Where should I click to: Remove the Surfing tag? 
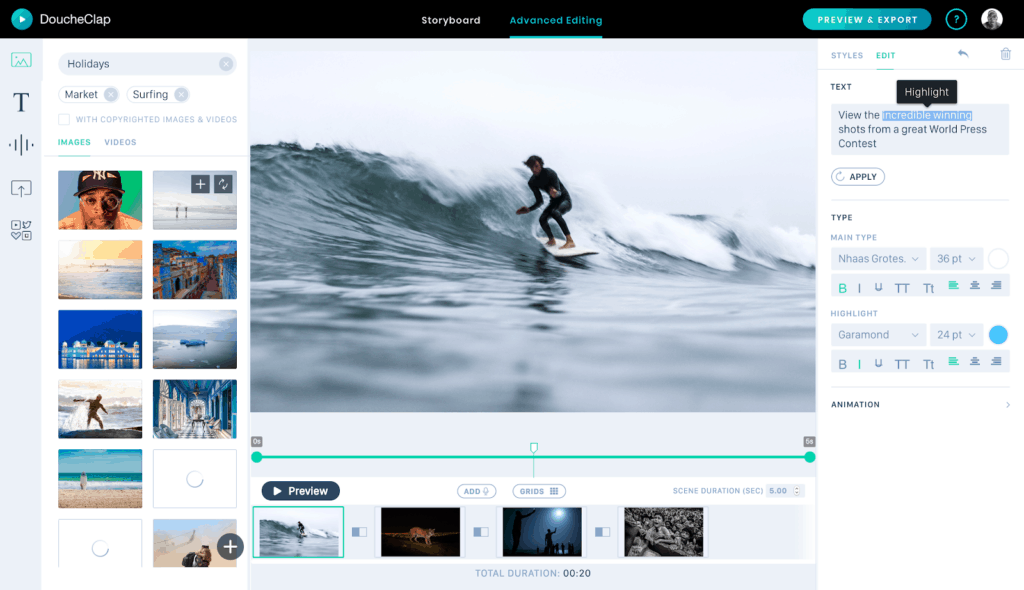pos(181,95)
